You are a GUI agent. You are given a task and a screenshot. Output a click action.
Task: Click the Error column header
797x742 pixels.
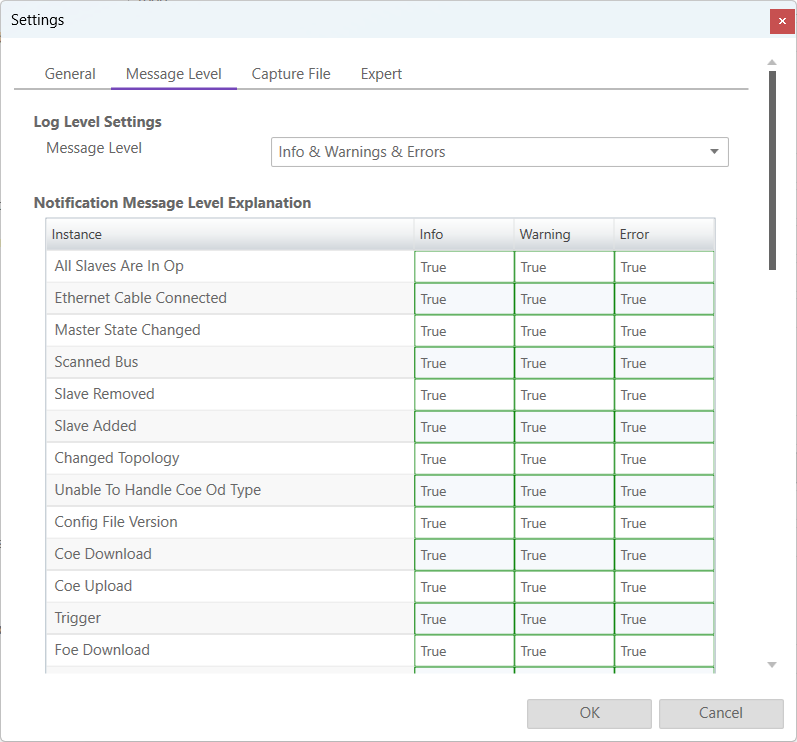664,234
